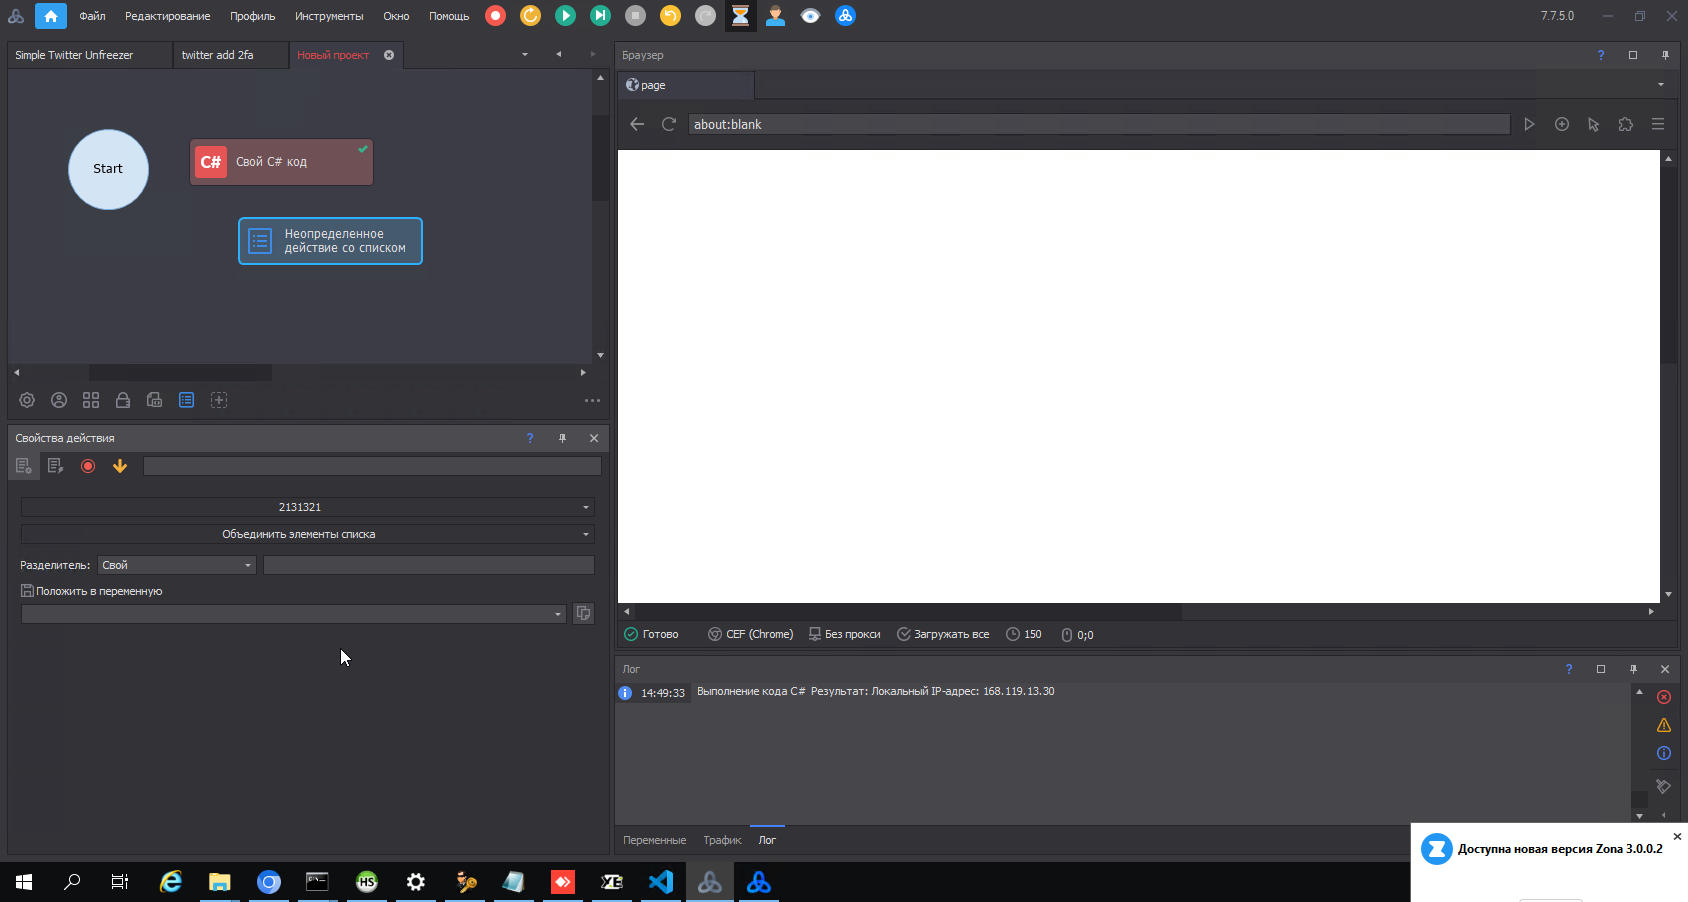
Task: Reload the browser page
Action: click(x=669, y=124)
